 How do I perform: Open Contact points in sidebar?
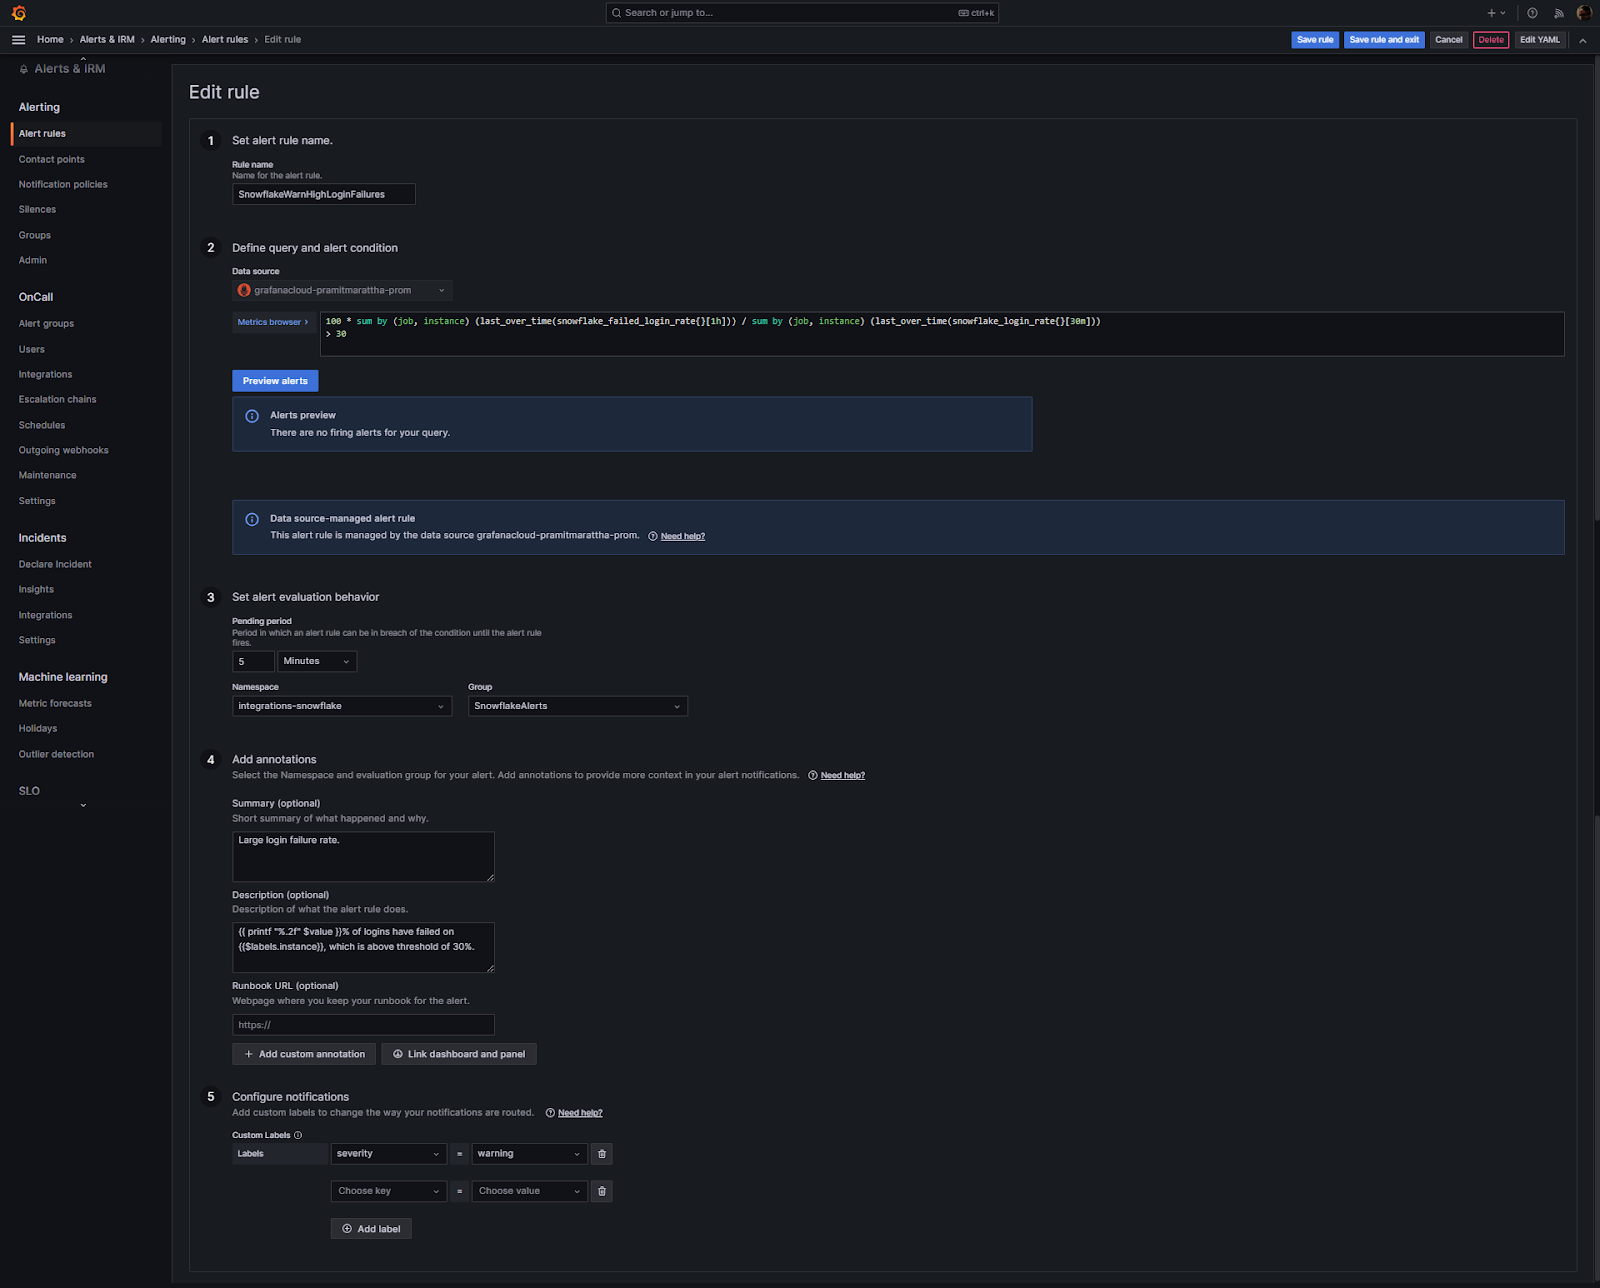[52, 160]
